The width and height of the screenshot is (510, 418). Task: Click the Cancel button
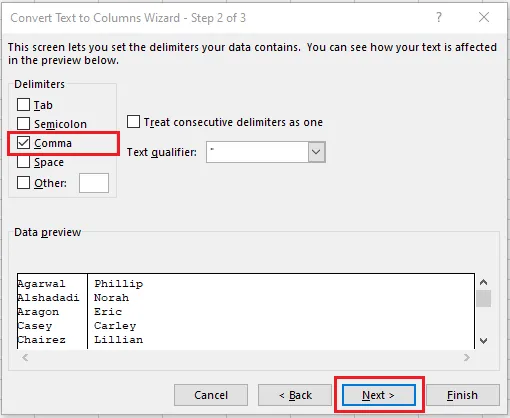pyautogui.click(x=211, y=395)
